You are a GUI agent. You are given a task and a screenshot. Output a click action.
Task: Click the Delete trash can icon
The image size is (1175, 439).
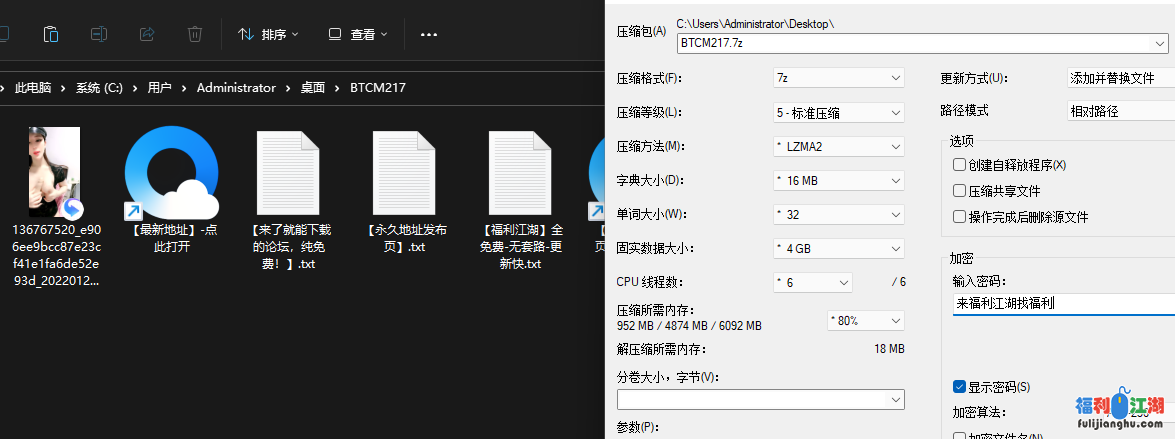[x=195, y=34]
